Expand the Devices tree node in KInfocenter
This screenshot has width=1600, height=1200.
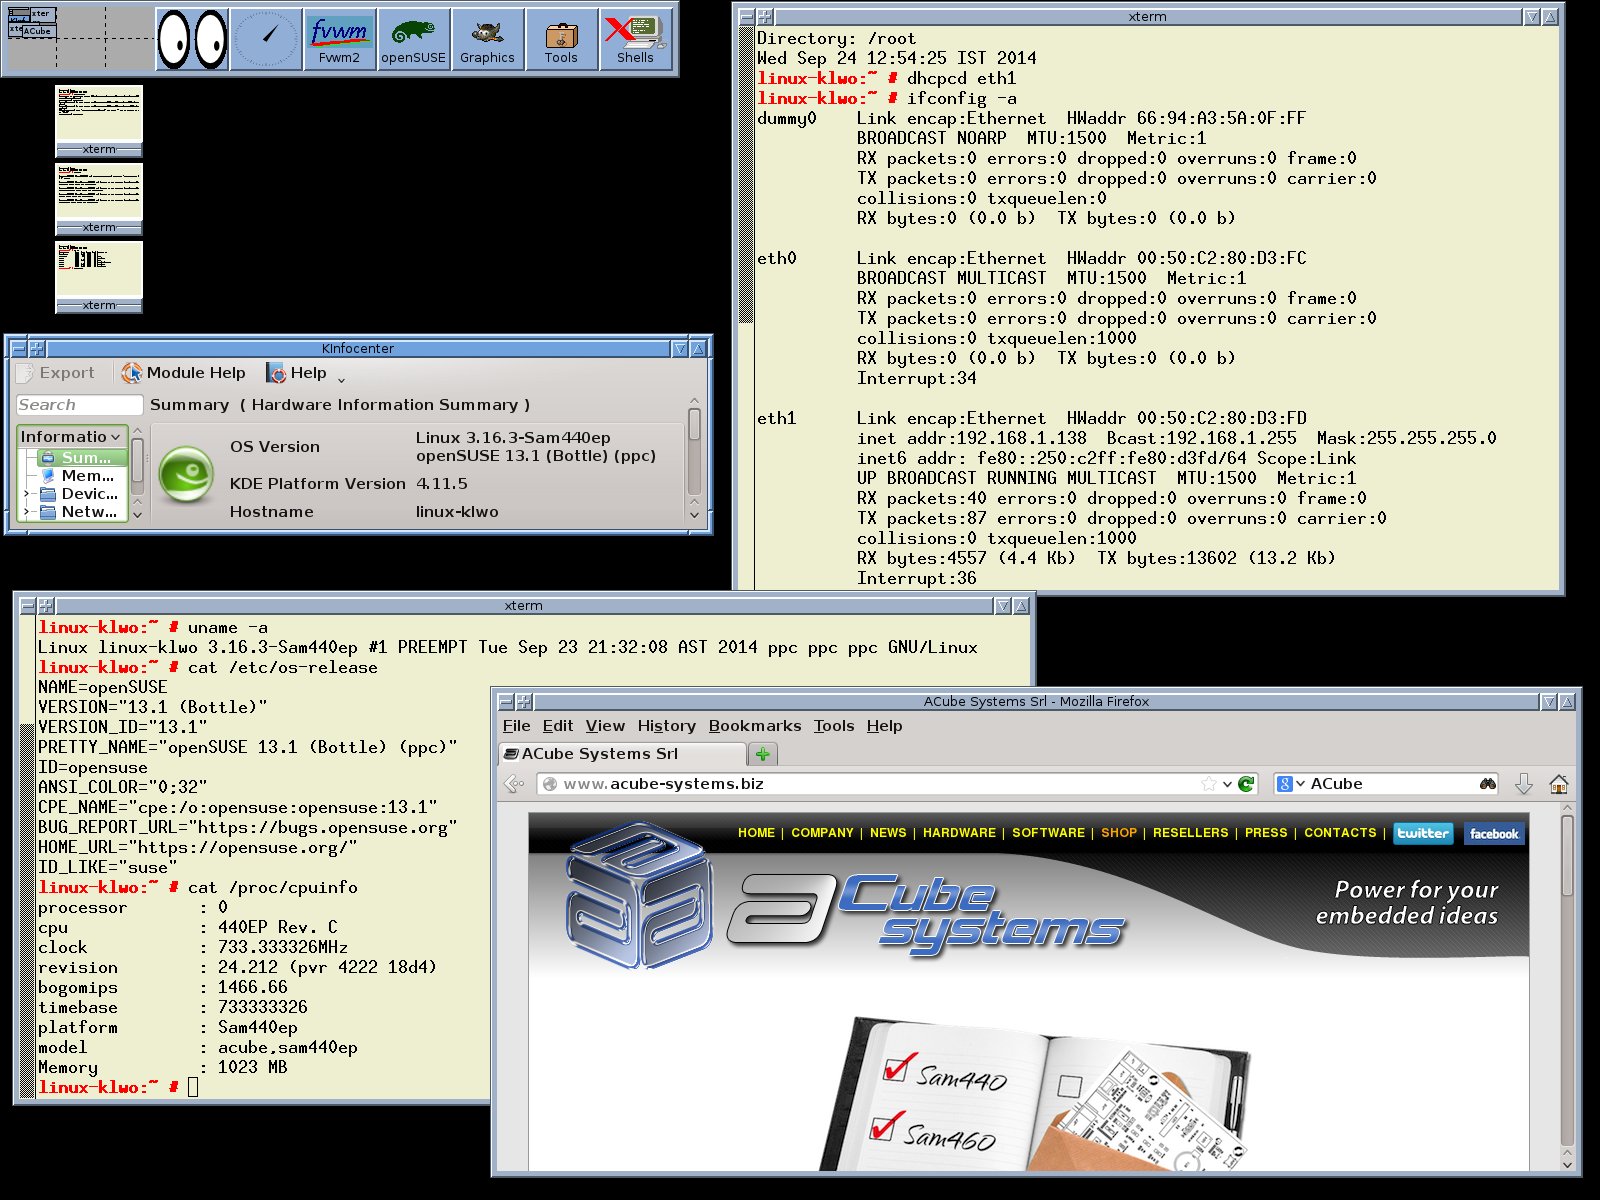[26, 494]
